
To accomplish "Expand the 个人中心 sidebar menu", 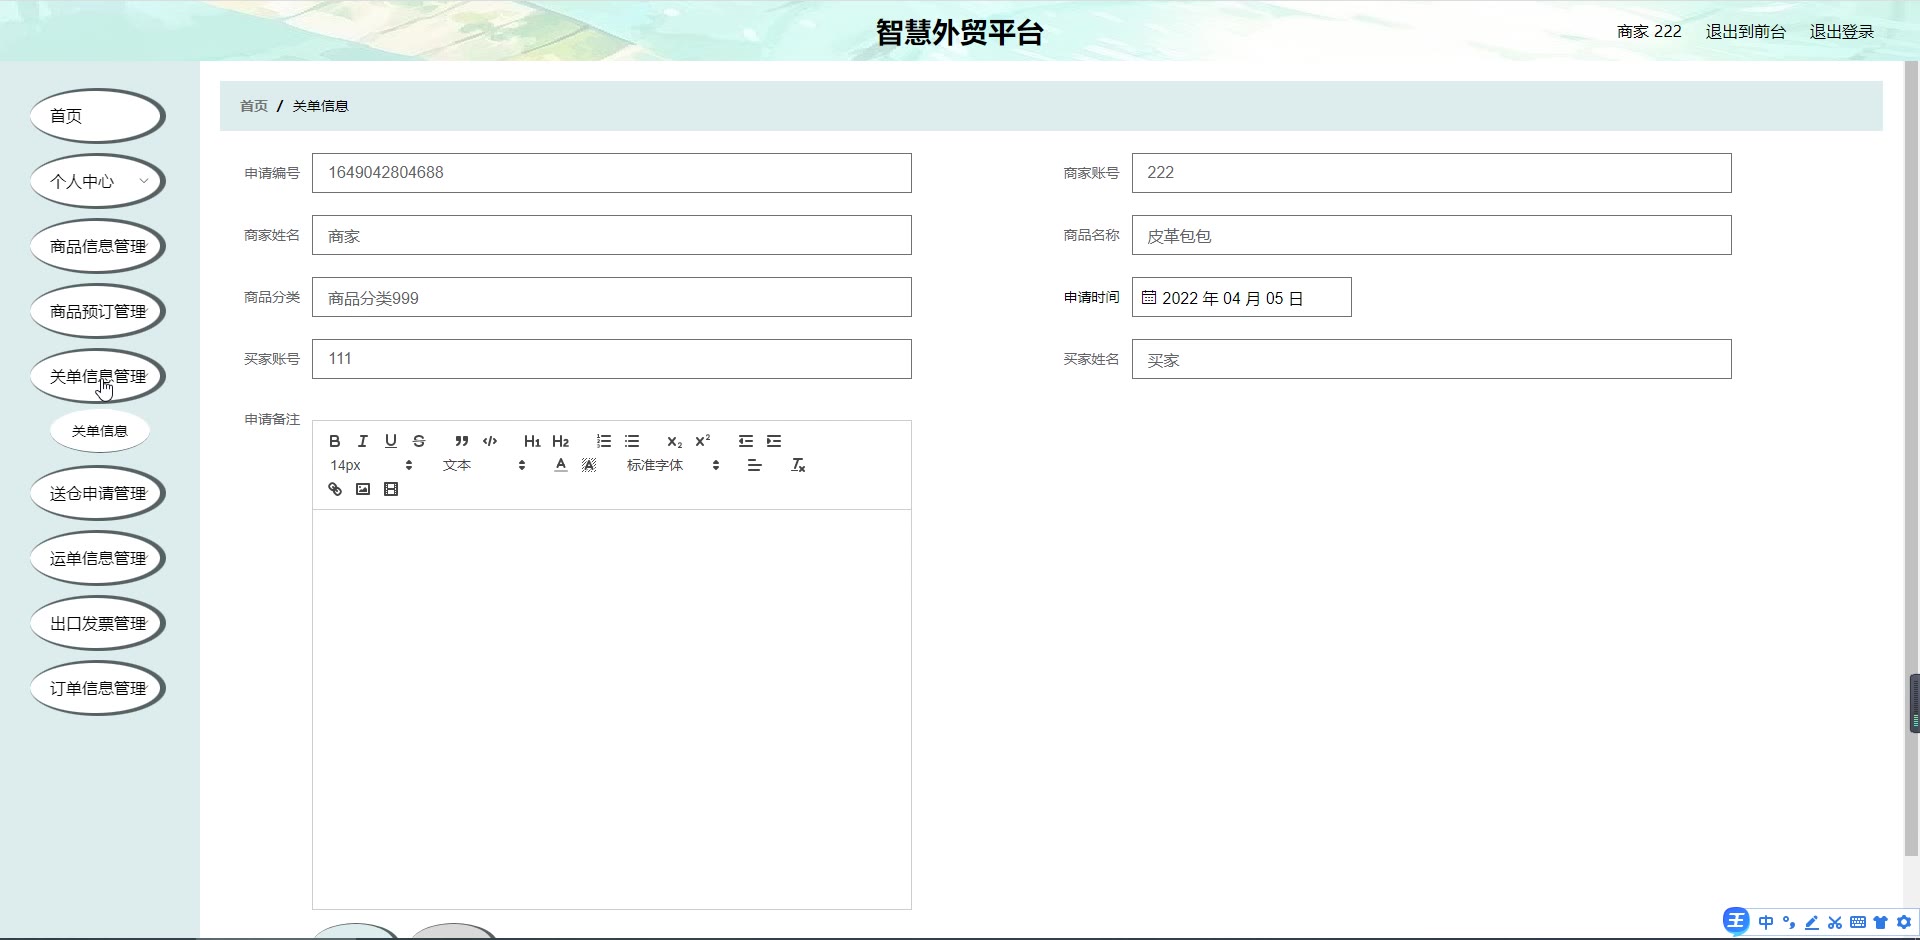I will (x=98, y=181).
